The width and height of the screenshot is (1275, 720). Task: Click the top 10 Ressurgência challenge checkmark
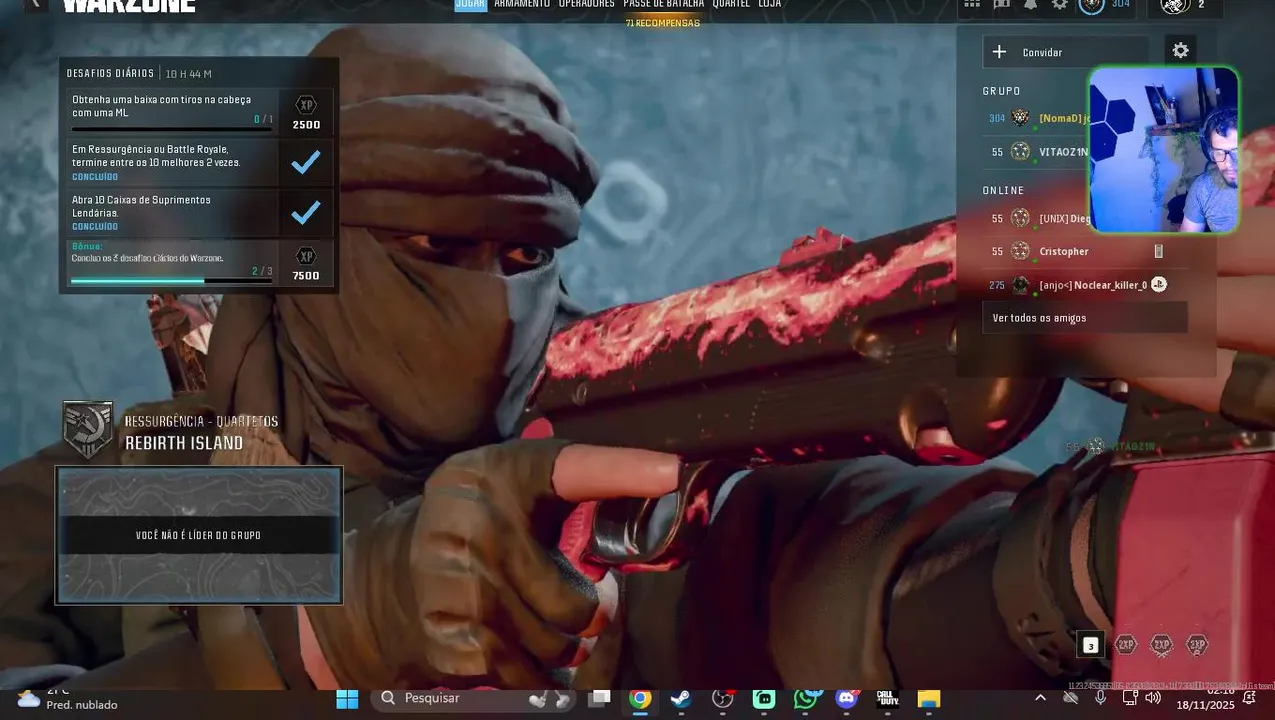click(306, 162)
